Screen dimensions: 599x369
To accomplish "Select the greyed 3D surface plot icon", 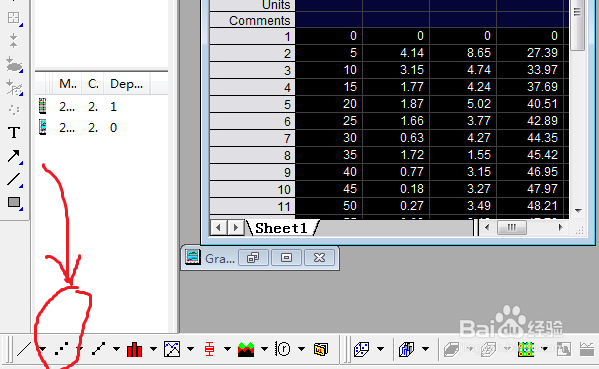I will point(452,349).
